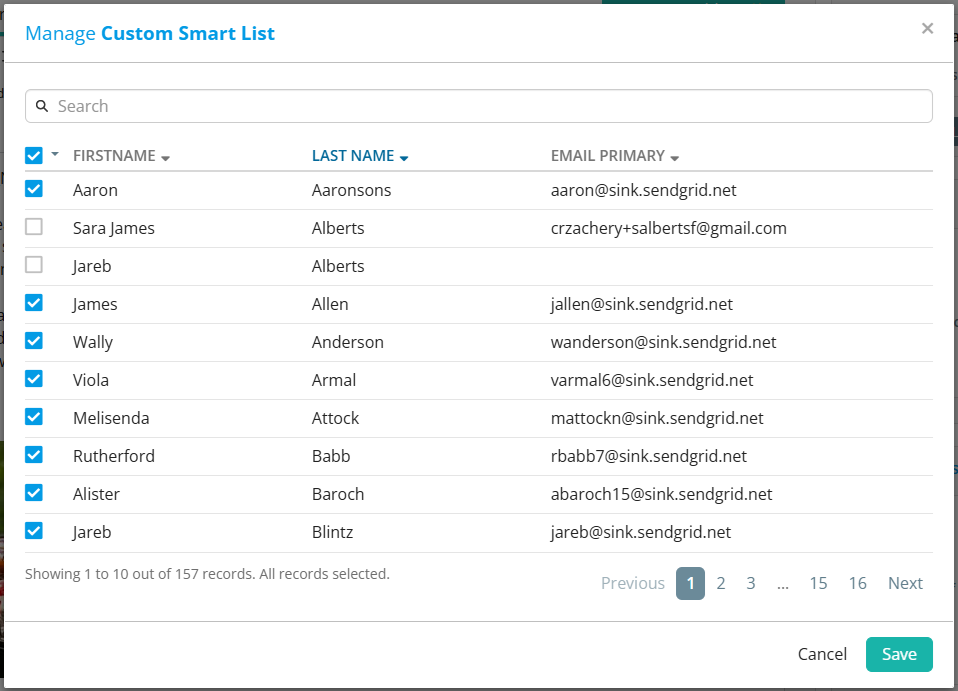Click the search magnifier icon
This screenshot has height=691, width=958.
tap(43, 106)
